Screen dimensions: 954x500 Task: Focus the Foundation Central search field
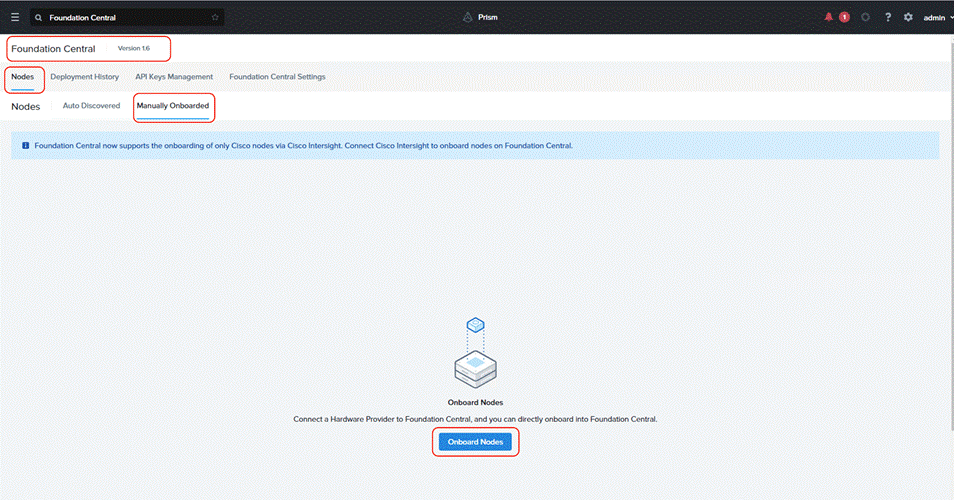(x=128, y=18)
